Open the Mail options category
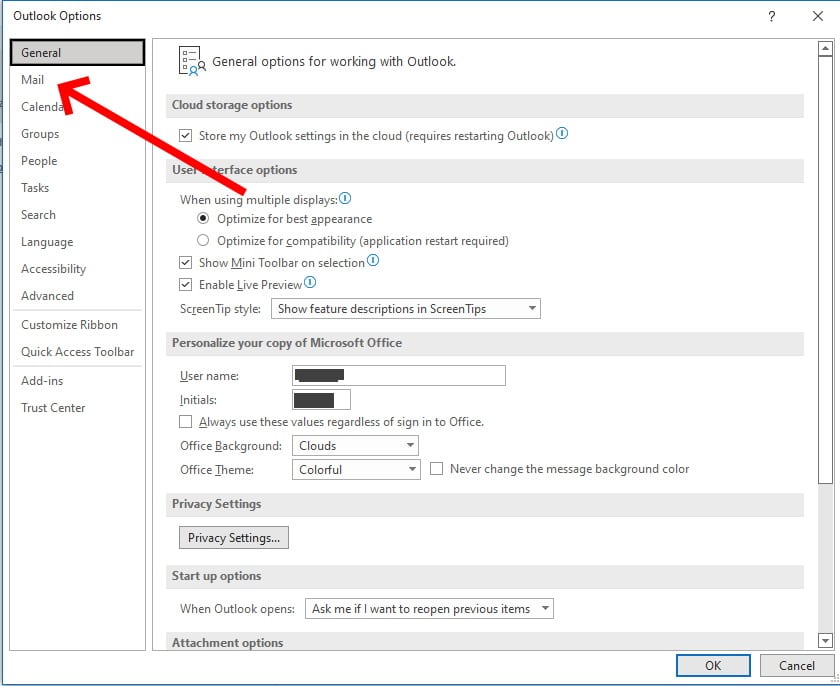840x686 pixels. (x=33, y=80)
